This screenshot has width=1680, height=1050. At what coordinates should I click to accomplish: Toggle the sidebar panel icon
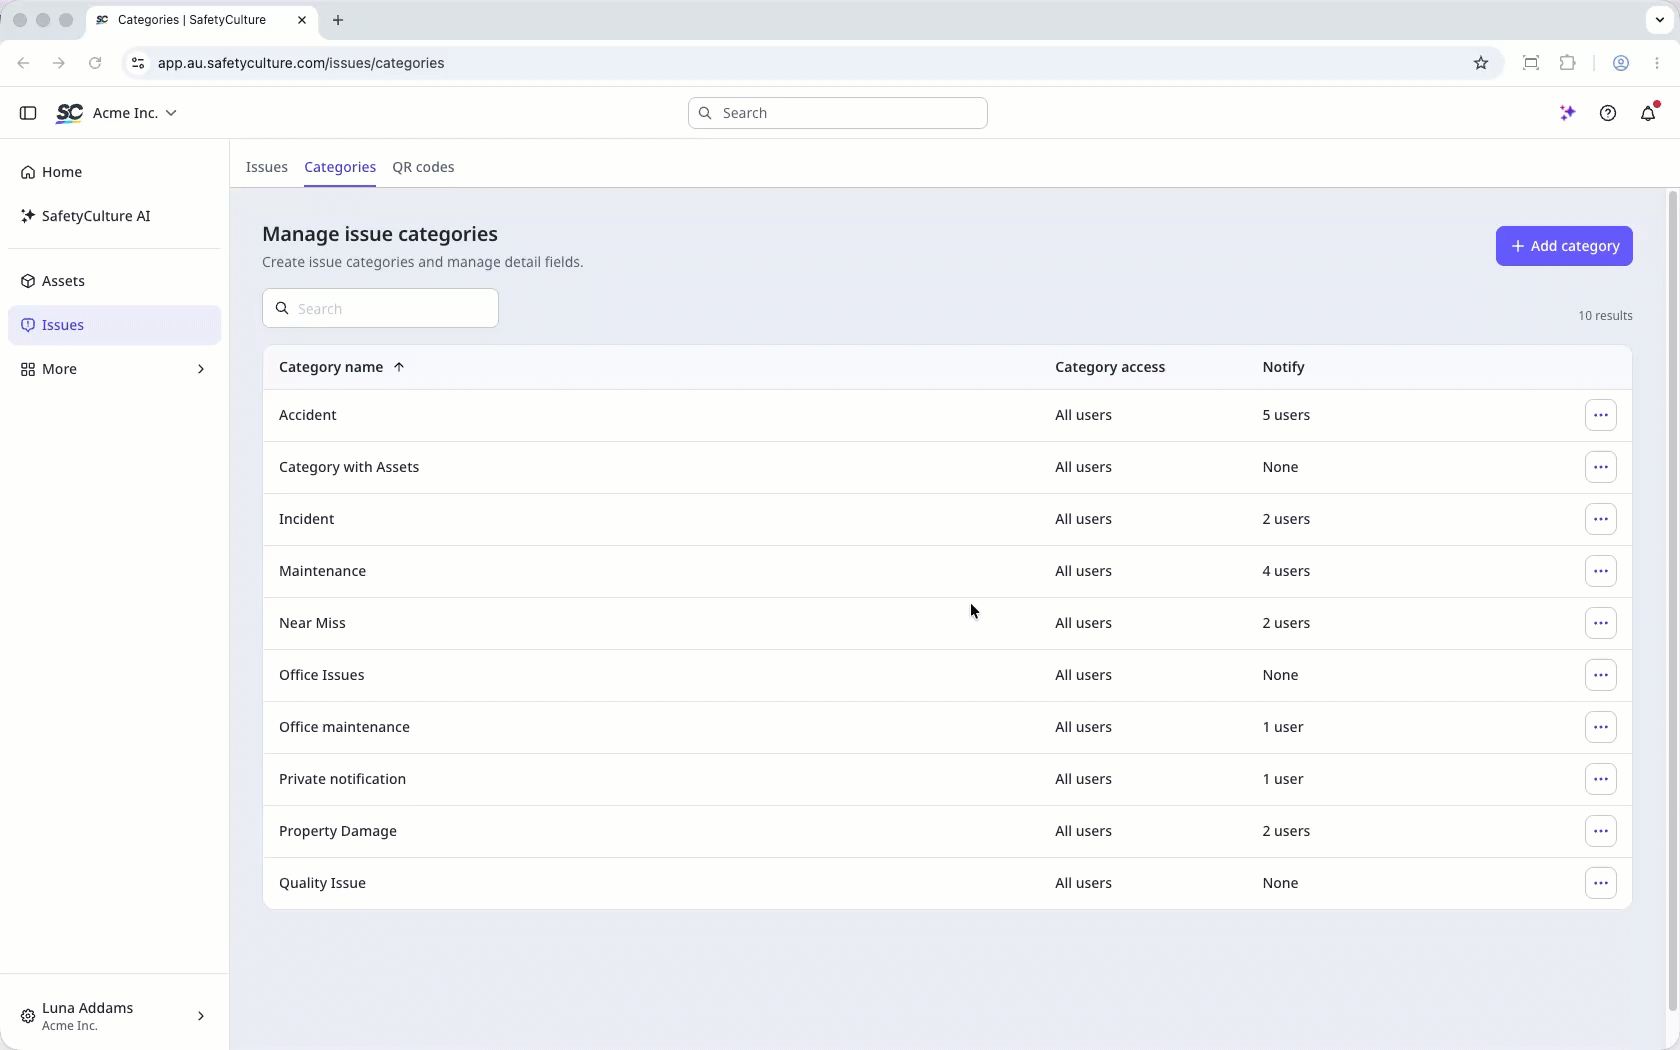coord(28,113)
